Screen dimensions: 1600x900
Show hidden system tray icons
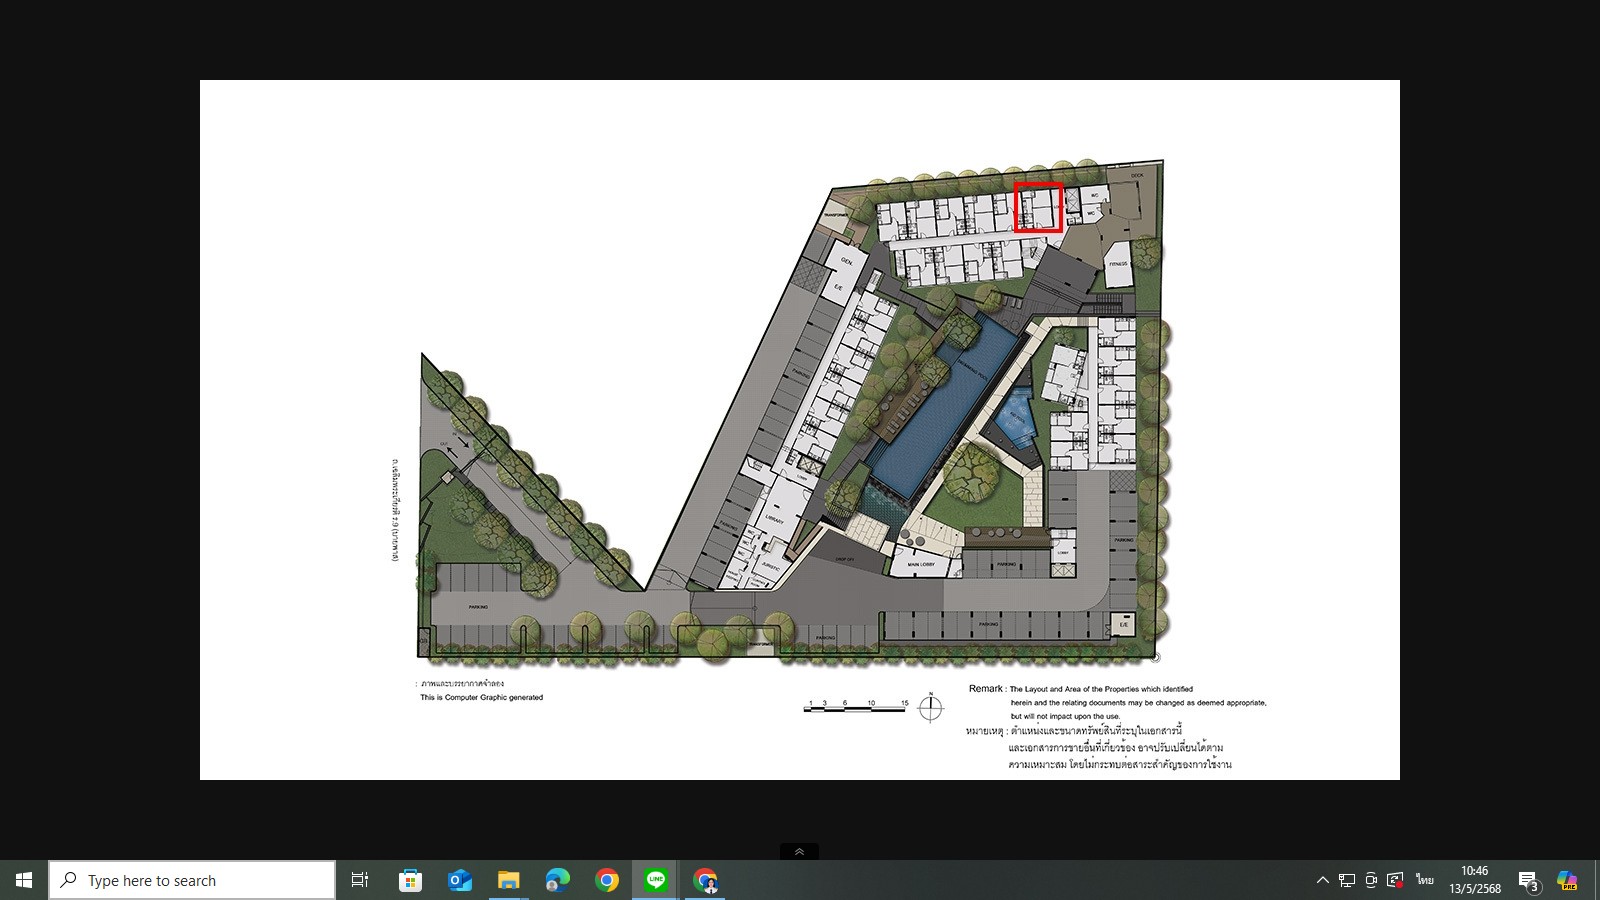(x=1322, y=880)
